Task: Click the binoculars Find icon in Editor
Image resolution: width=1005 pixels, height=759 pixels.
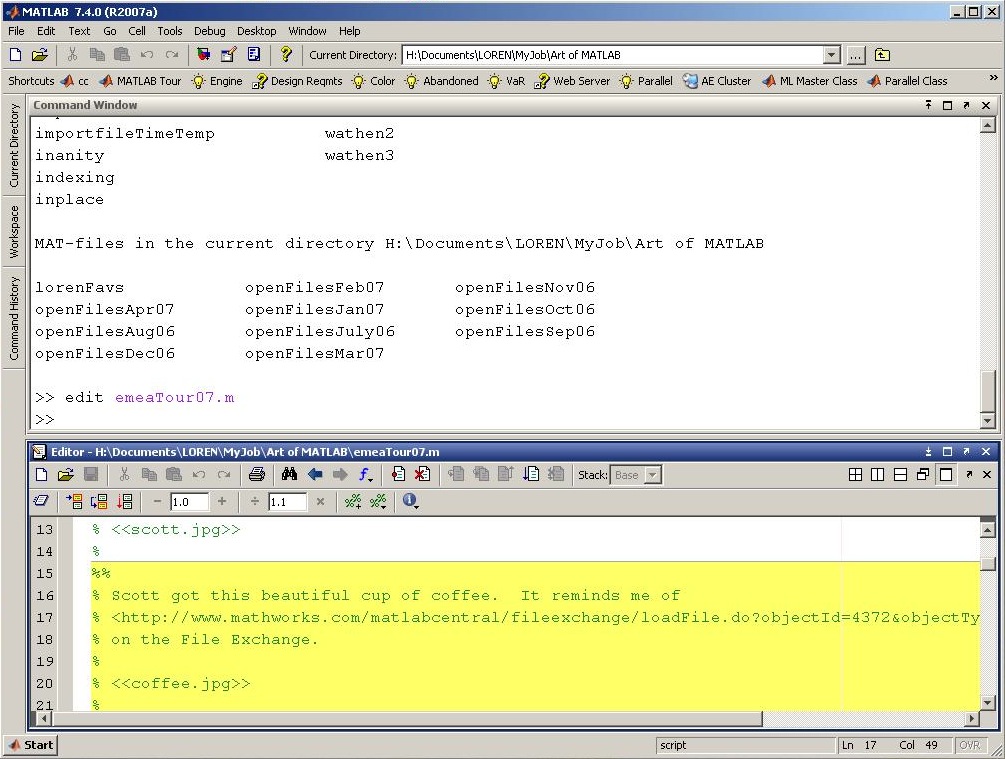Action: coord(290,475)
